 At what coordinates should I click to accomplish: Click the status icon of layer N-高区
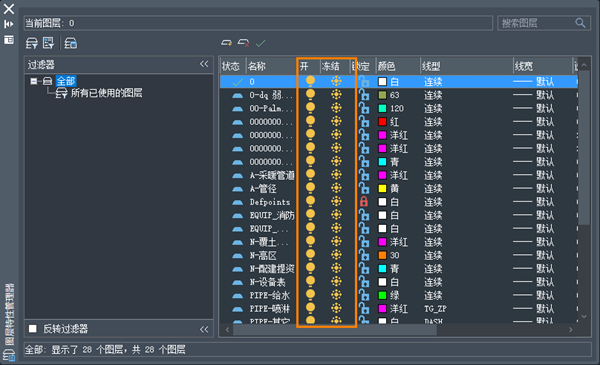[x=238, y=256]
